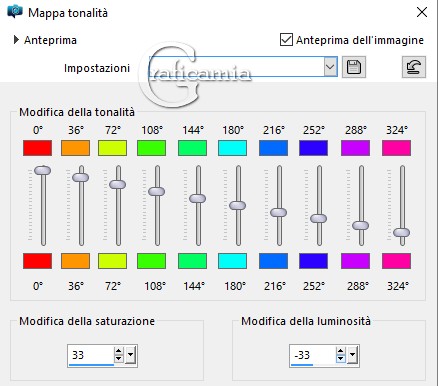Click the top purple 288° color swatch

[355, 148]
